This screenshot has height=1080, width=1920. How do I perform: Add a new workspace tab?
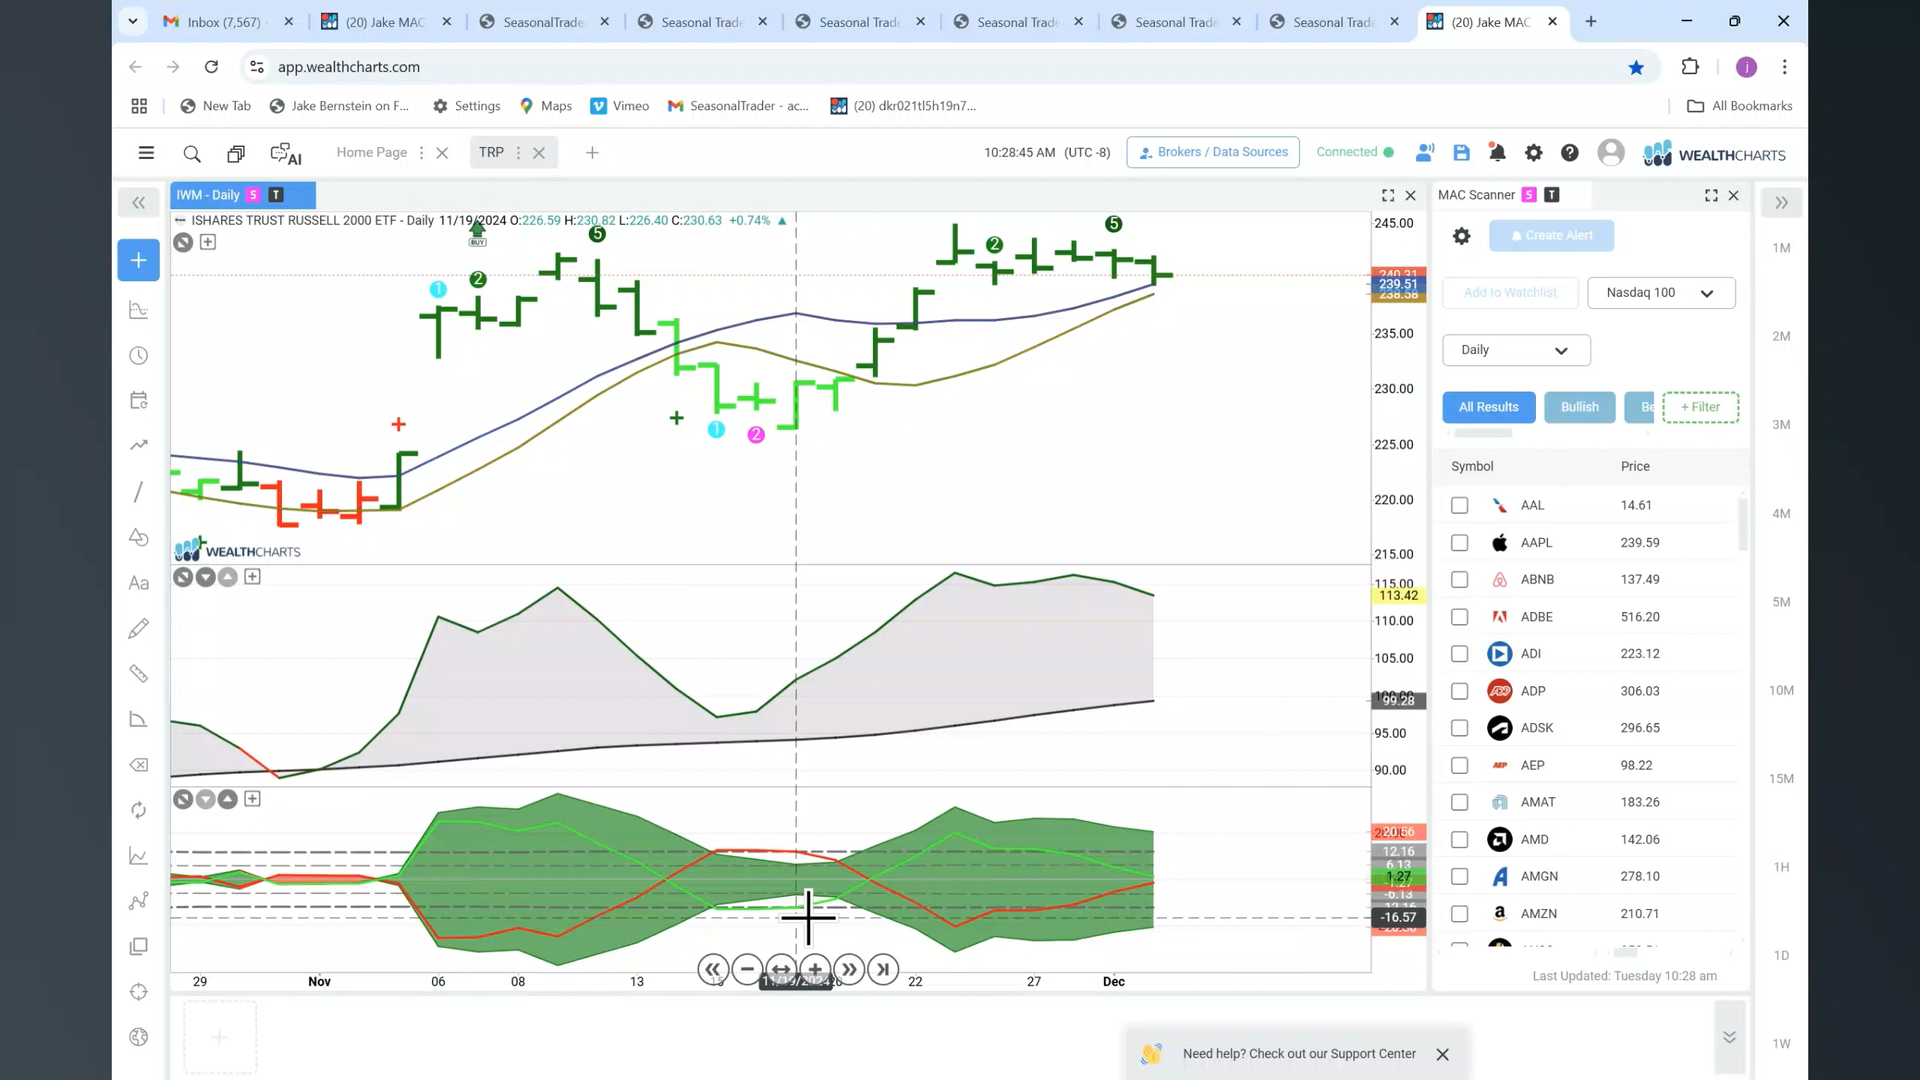coord(592,153)
